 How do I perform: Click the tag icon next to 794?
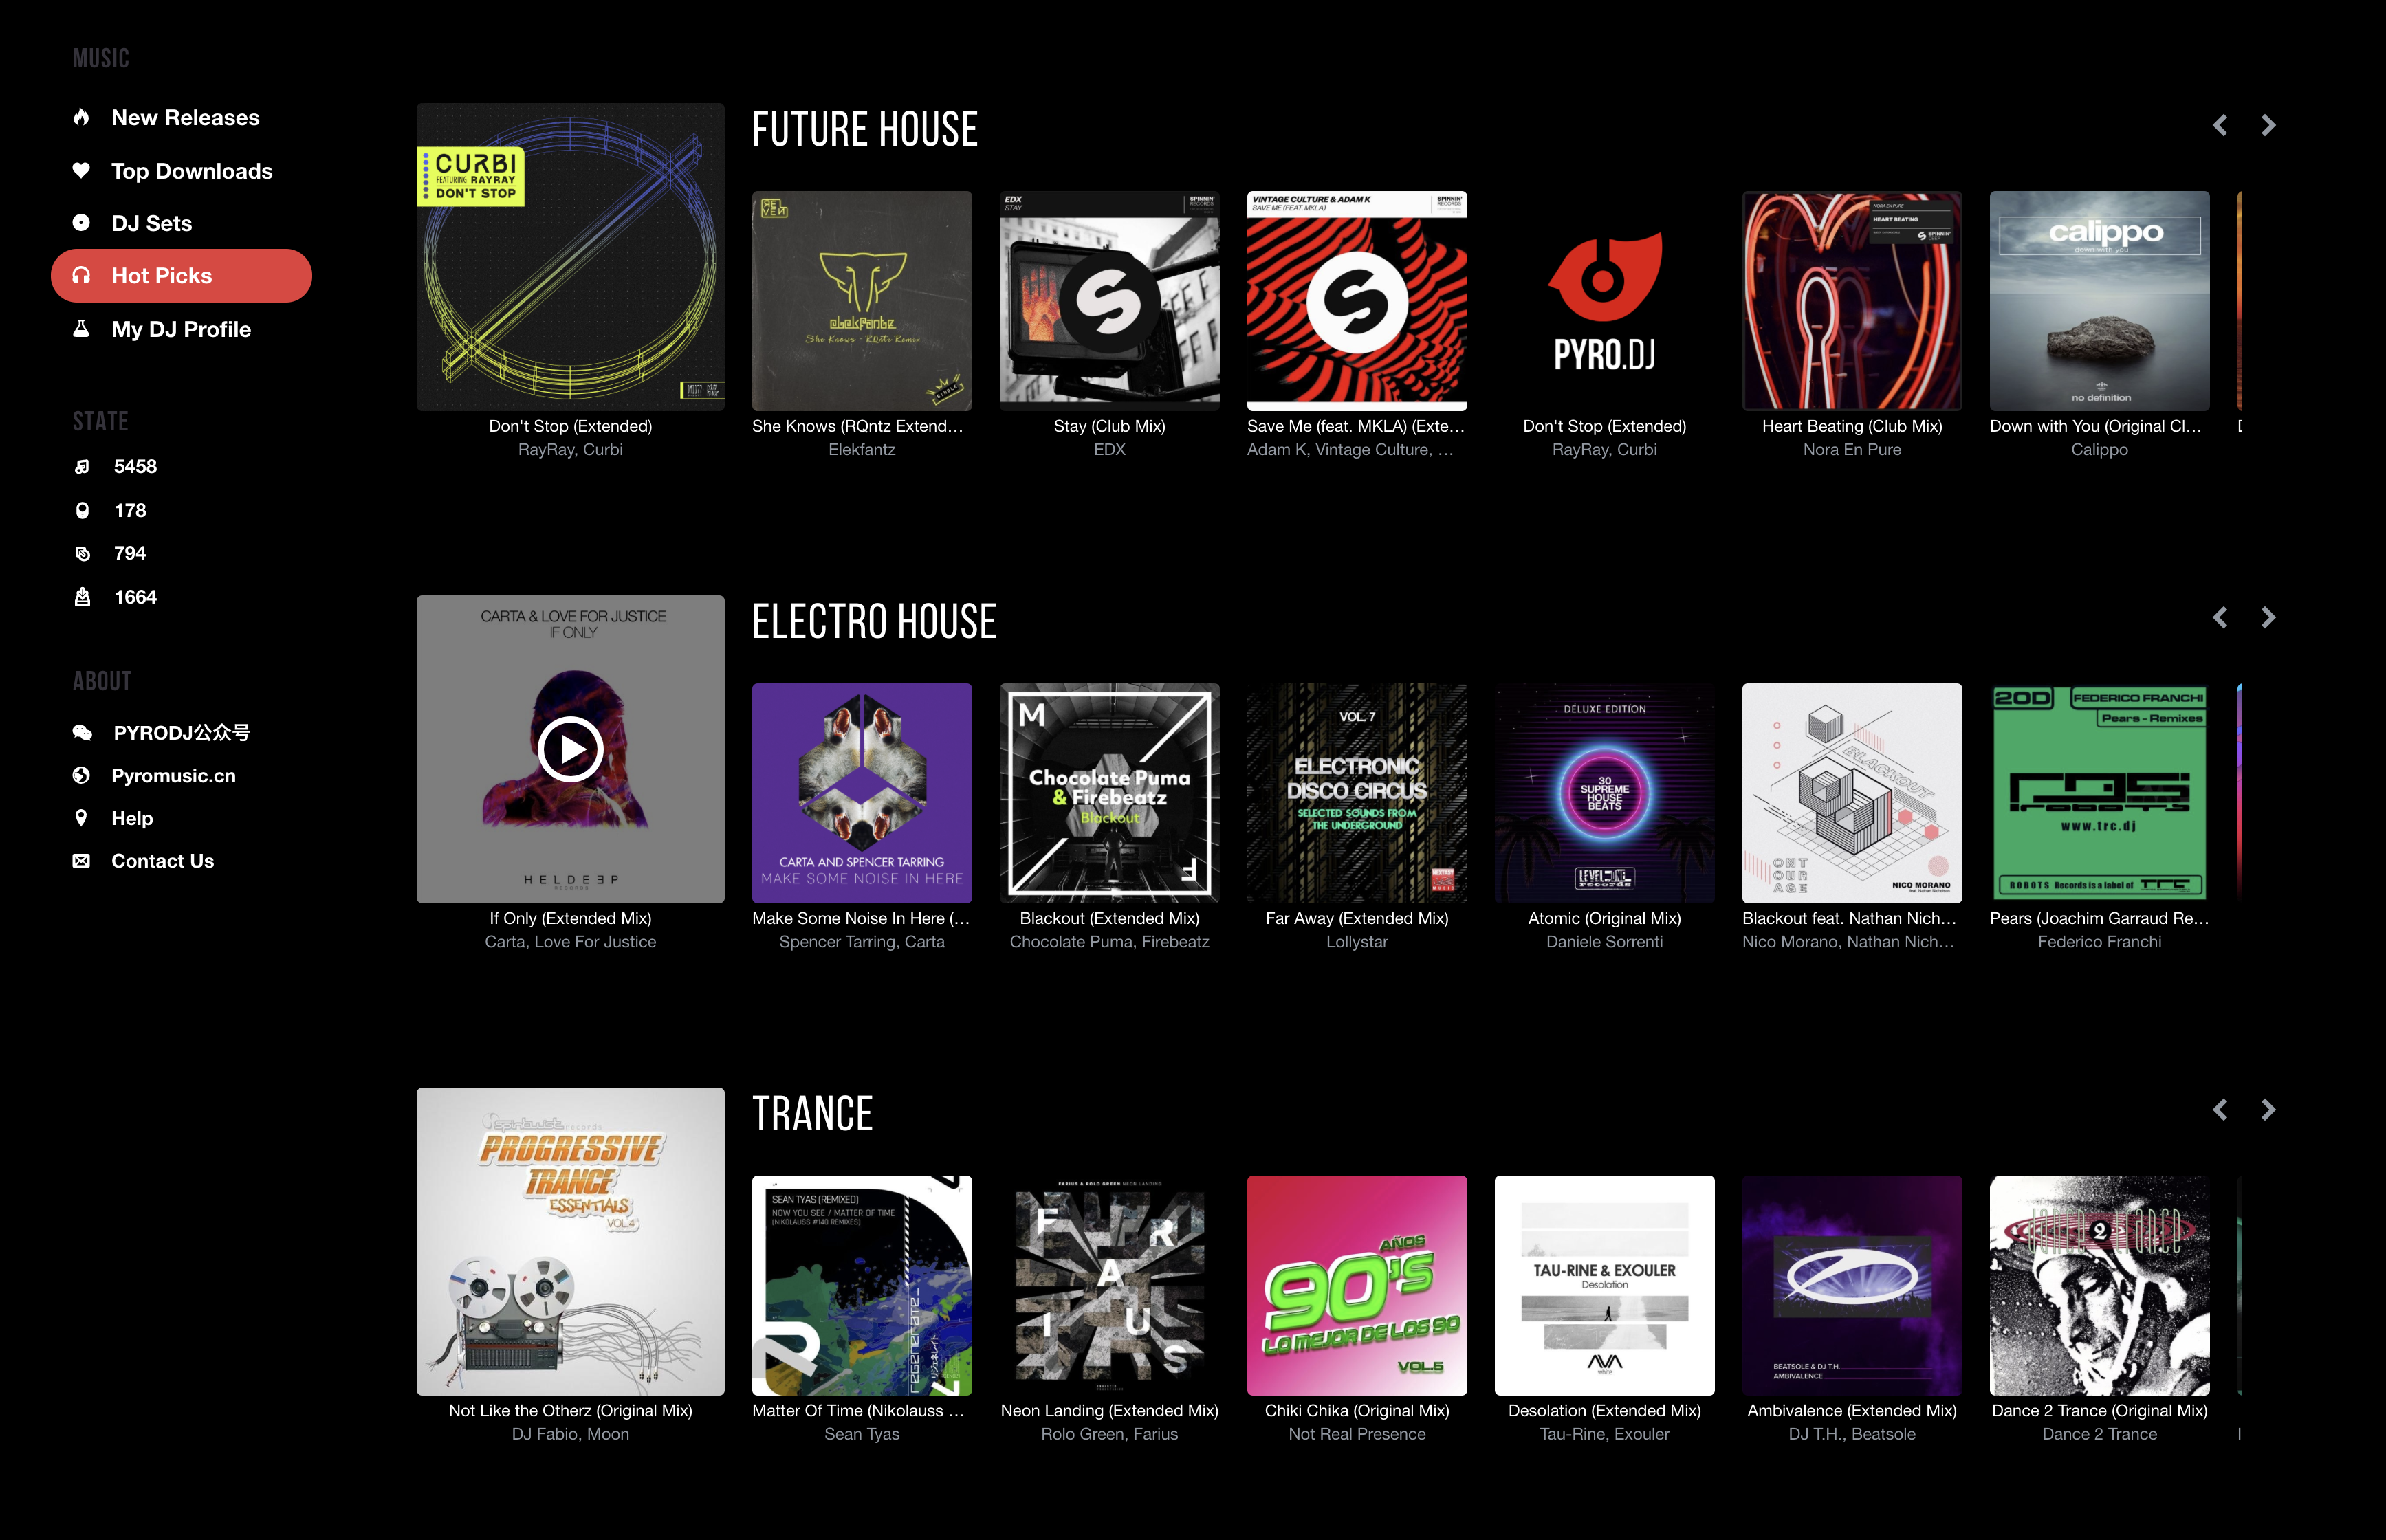(x=82, y=554)
